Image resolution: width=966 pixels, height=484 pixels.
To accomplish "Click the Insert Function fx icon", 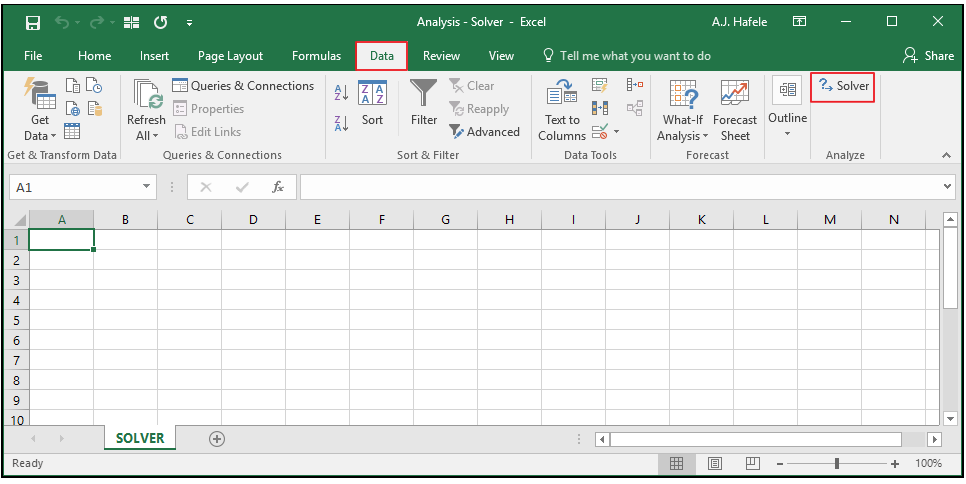I will coord(278,187).
